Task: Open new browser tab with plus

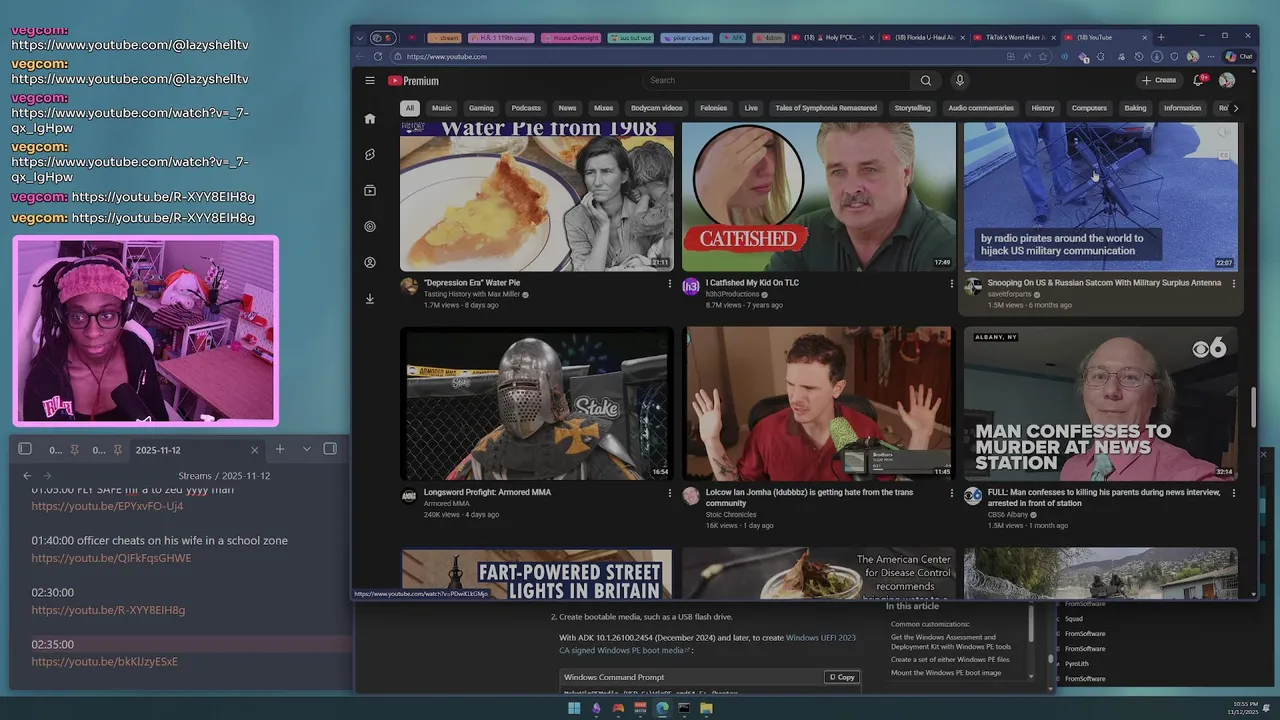Action: tap(1161, 38)
